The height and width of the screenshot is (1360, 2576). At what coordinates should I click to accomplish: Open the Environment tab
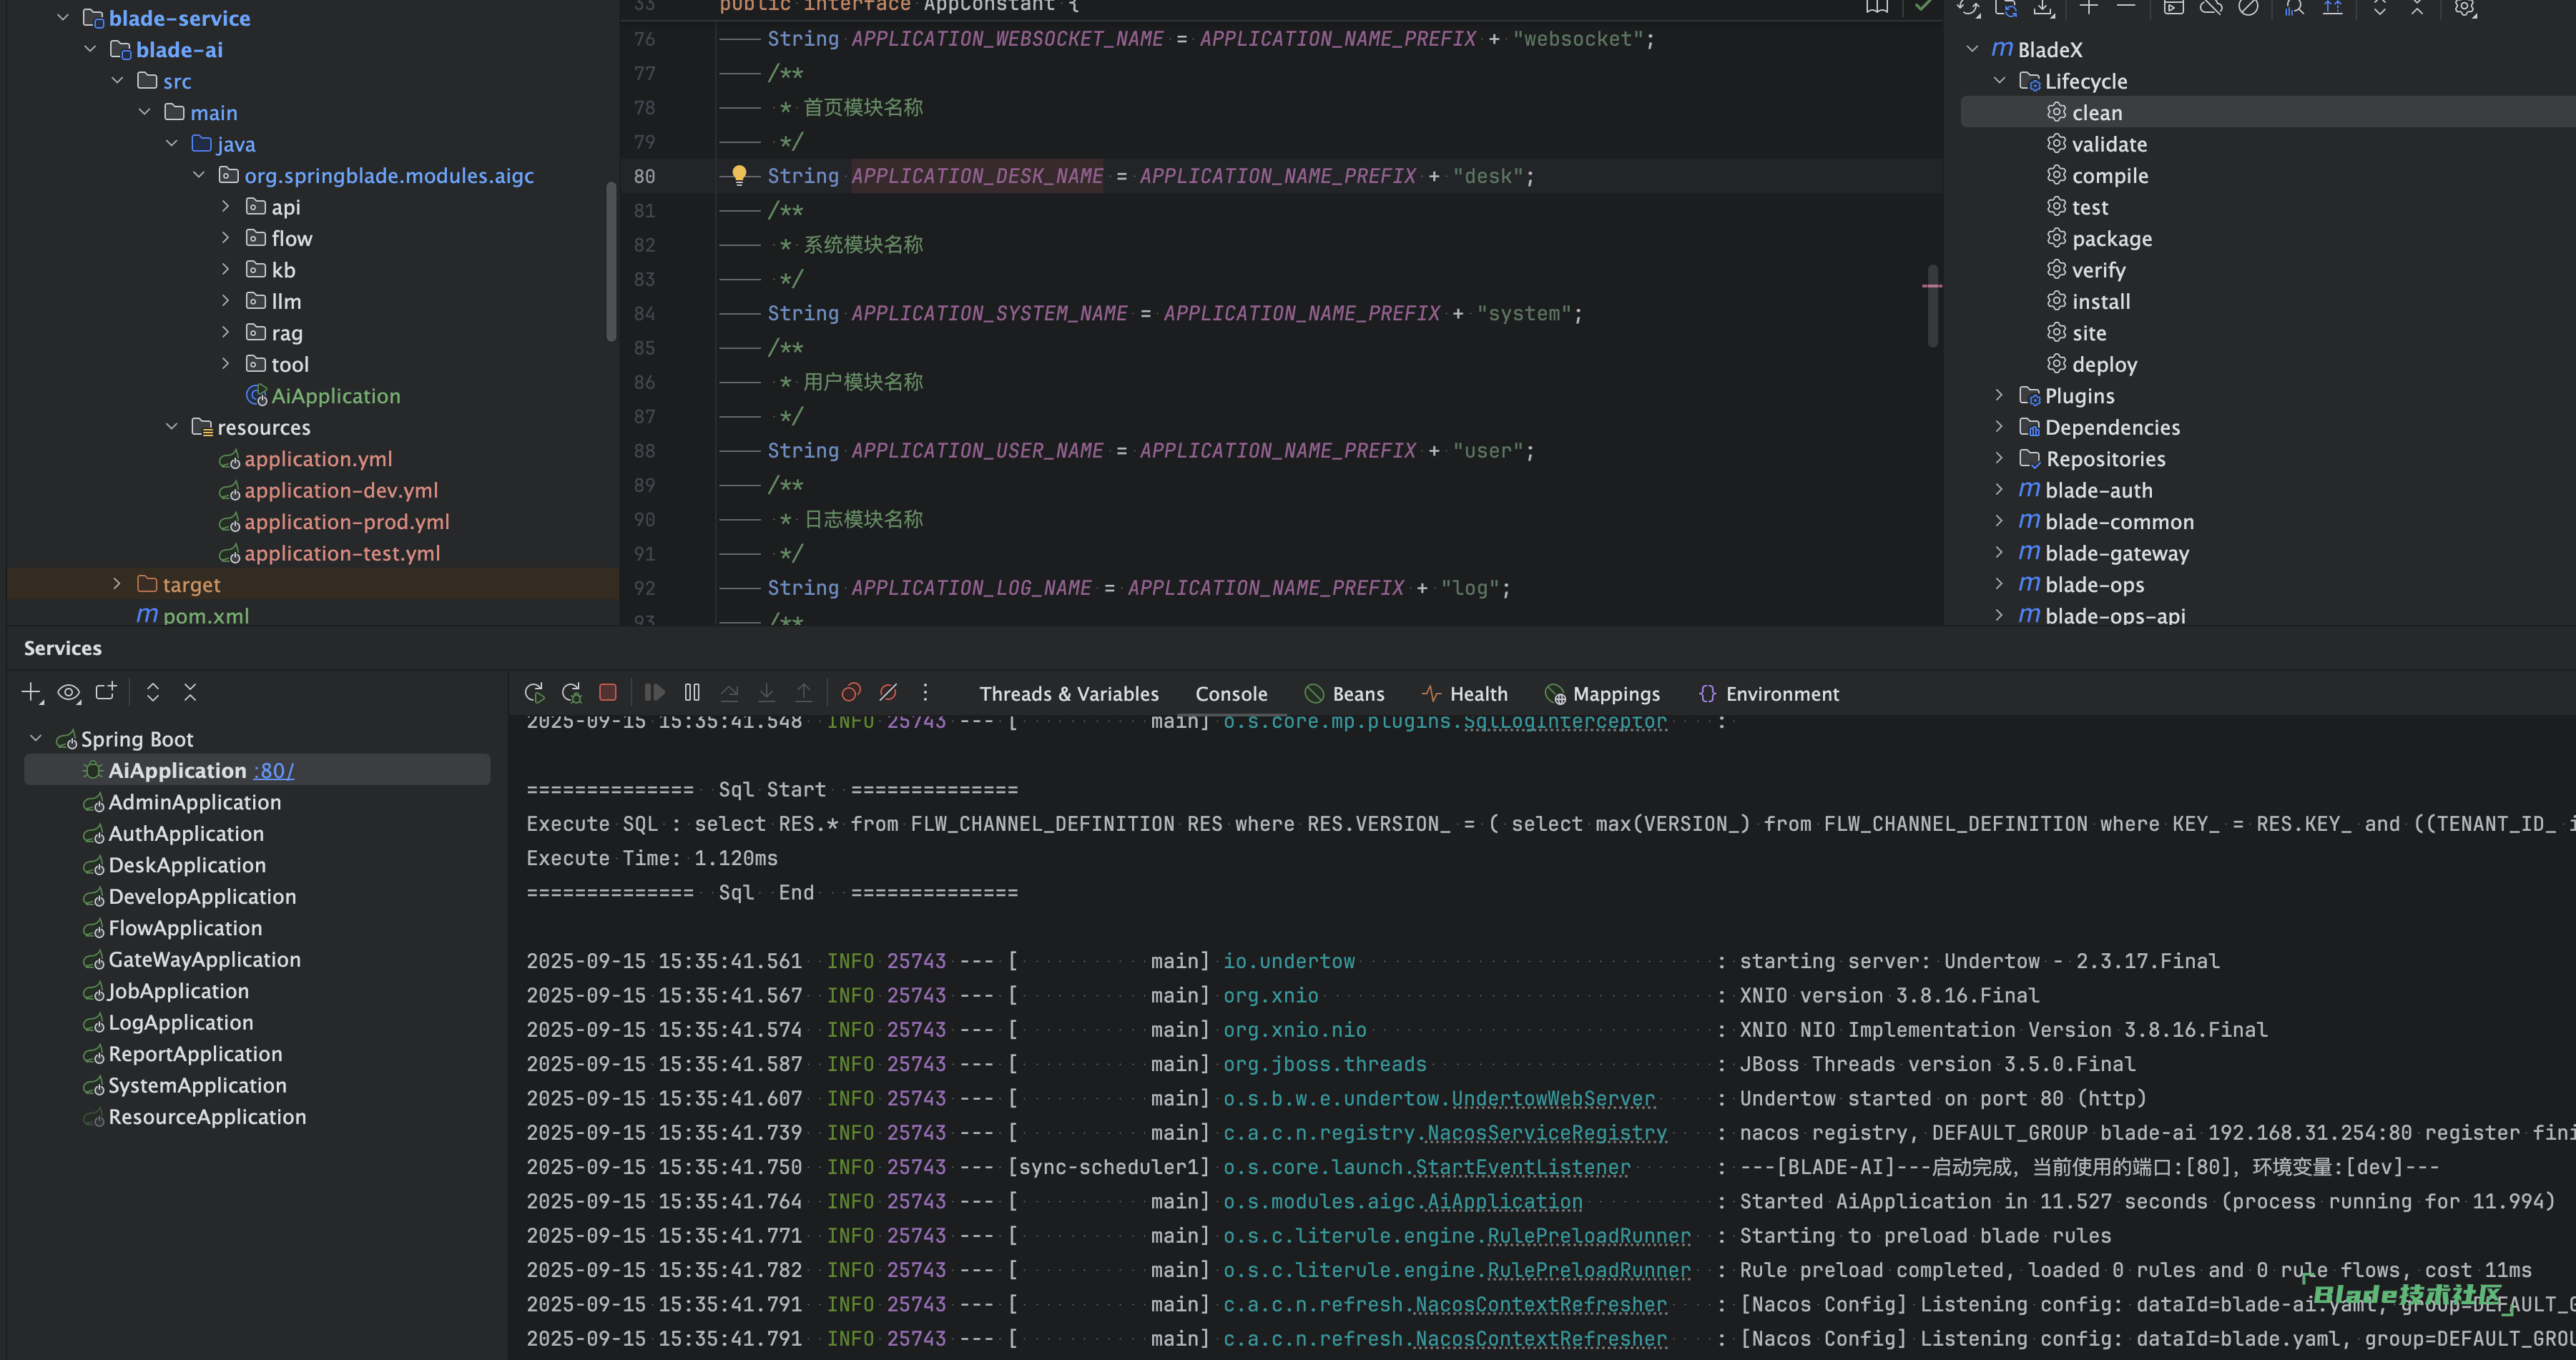click(1769, 693)
